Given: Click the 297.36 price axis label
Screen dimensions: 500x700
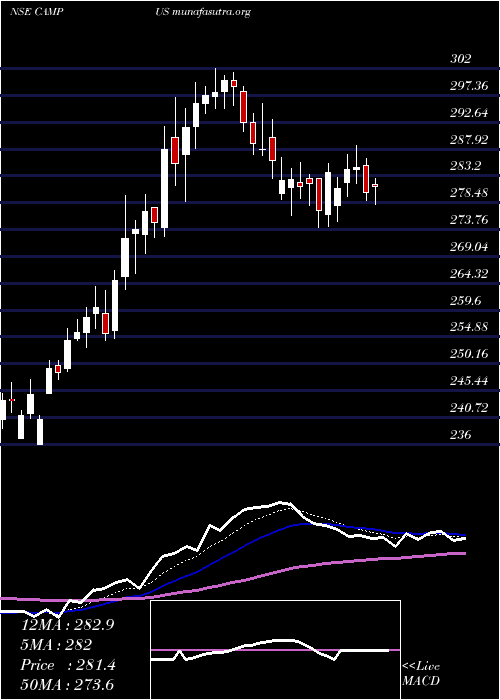Looking at the screenshot, I should 469,86.
